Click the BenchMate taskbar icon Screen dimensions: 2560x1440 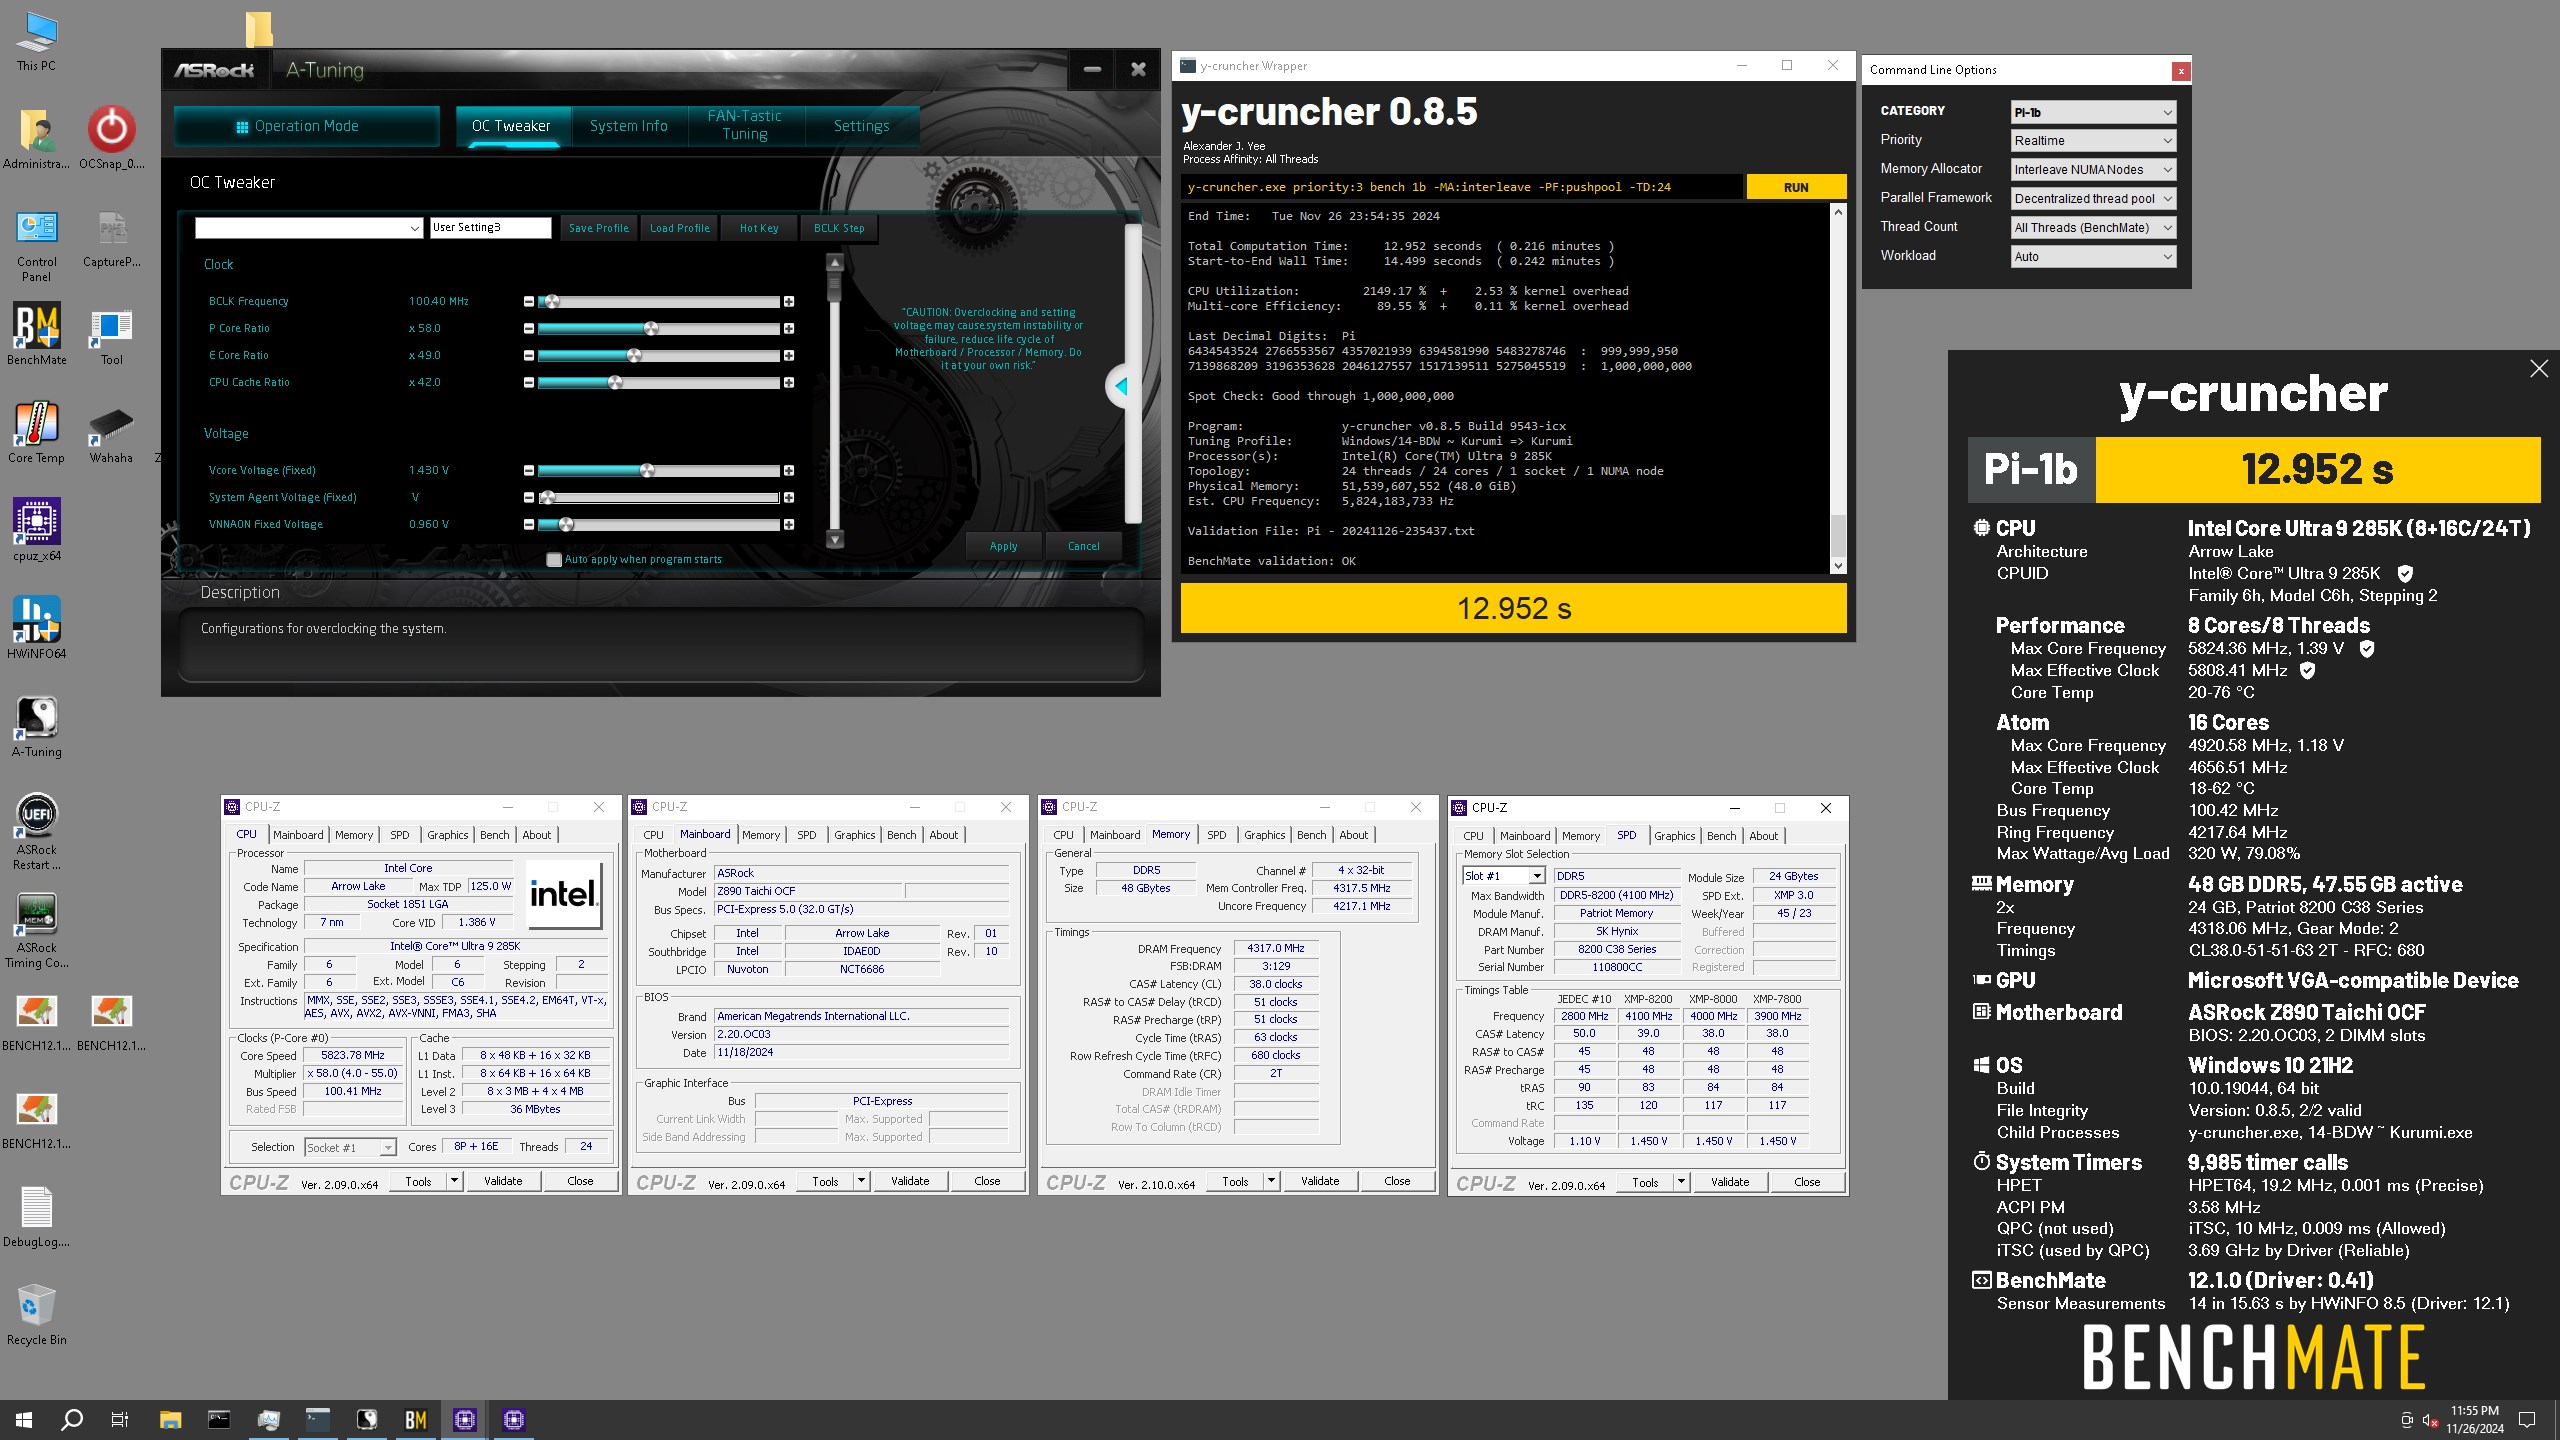tap(416, 1419)
